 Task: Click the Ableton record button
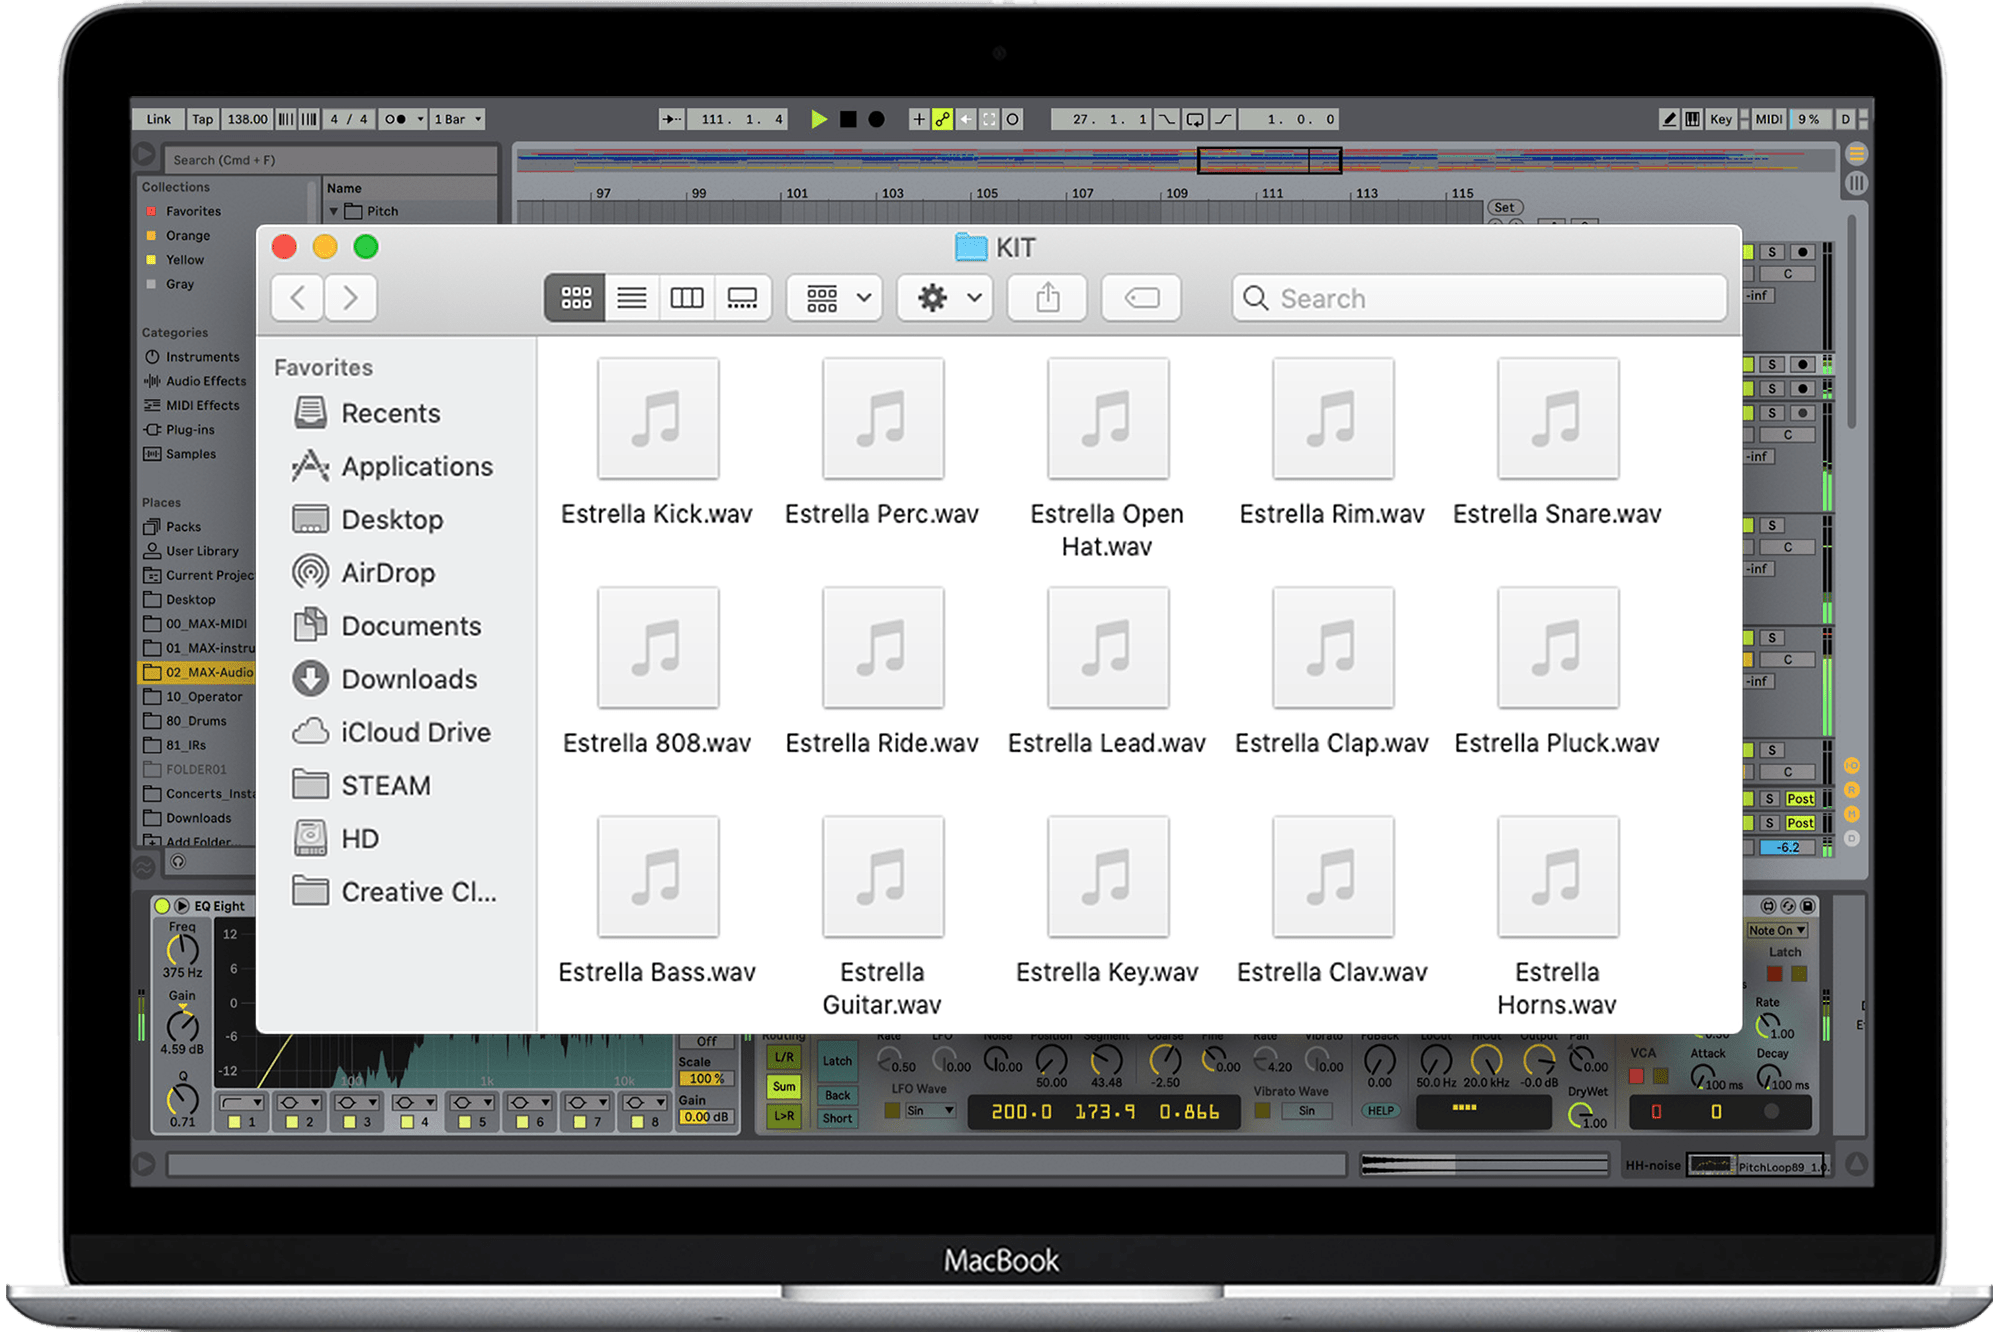876,119
